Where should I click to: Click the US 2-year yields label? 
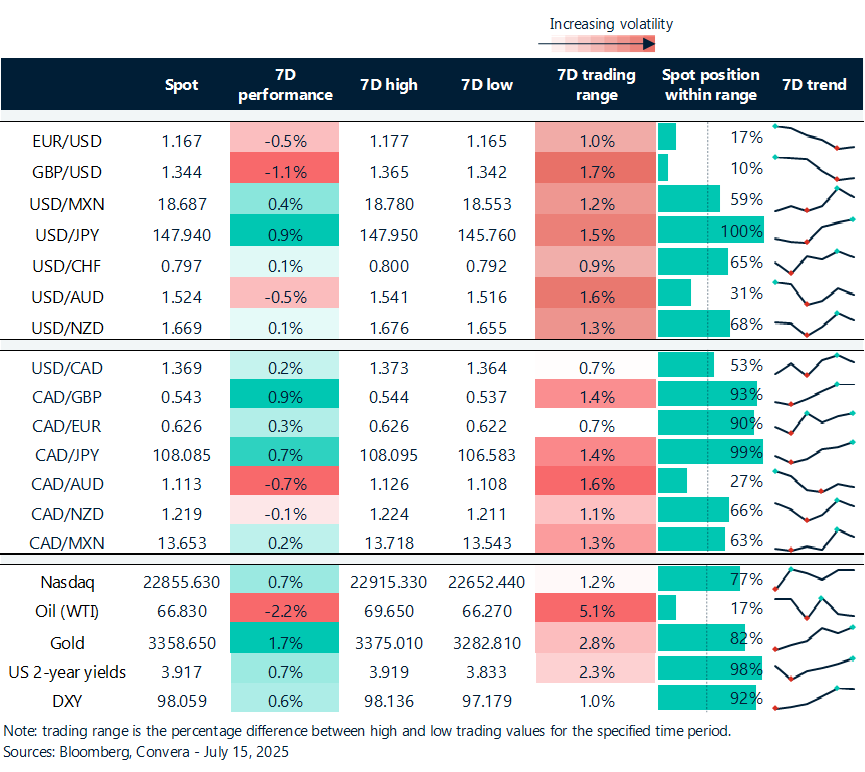(x=67, y=672)
